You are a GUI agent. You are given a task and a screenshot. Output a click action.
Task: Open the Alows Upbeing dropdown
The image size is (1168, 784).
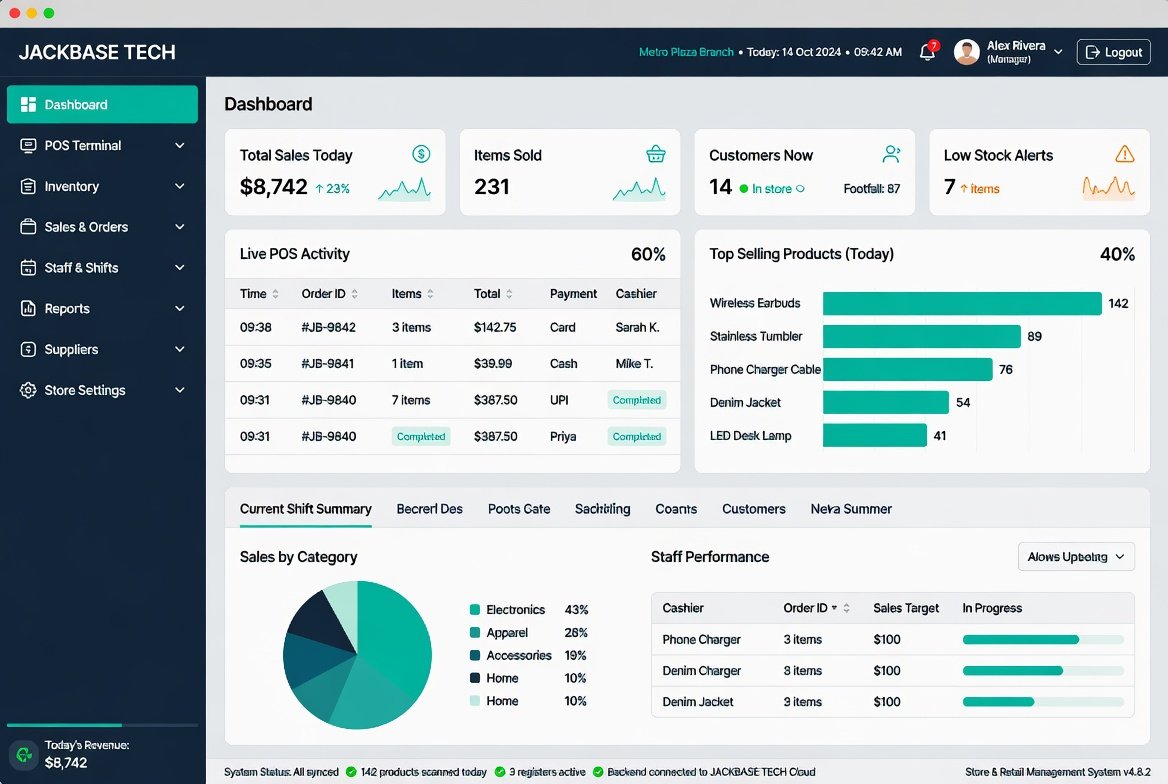1076,557
